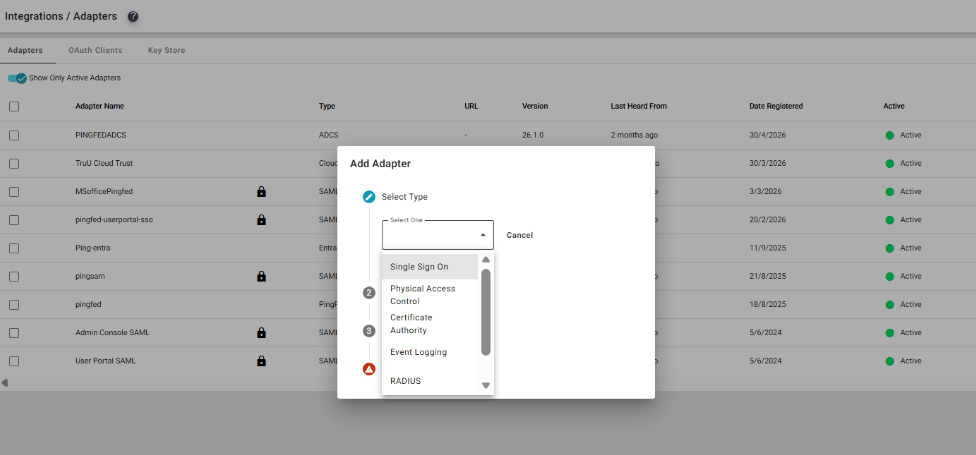Image resolution: width=976 pixels, height=455 pixels.
Task: Sort by Active column header
Action: (894, 106)
